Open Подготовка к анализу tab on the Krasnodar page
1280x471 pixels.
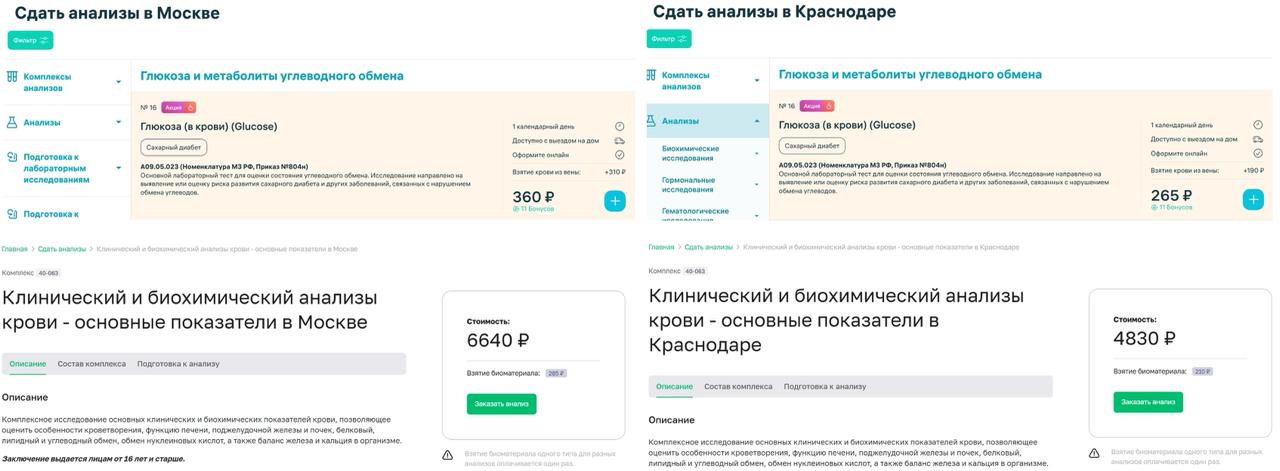pos(824,386)
